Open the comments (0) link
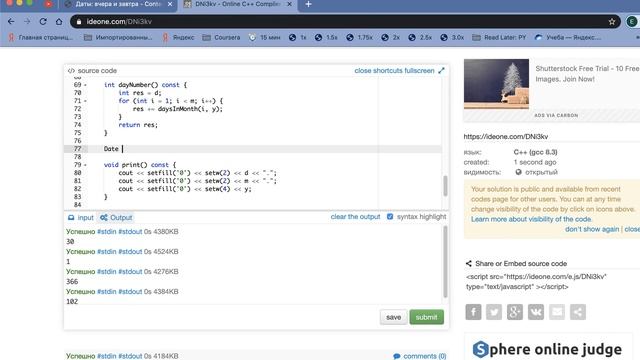 [x=420, y=356]
